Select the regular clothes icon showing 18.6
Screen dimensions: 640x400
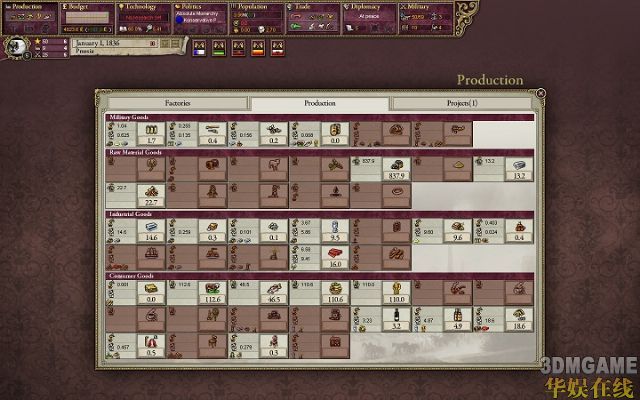(x=519, y=315)
